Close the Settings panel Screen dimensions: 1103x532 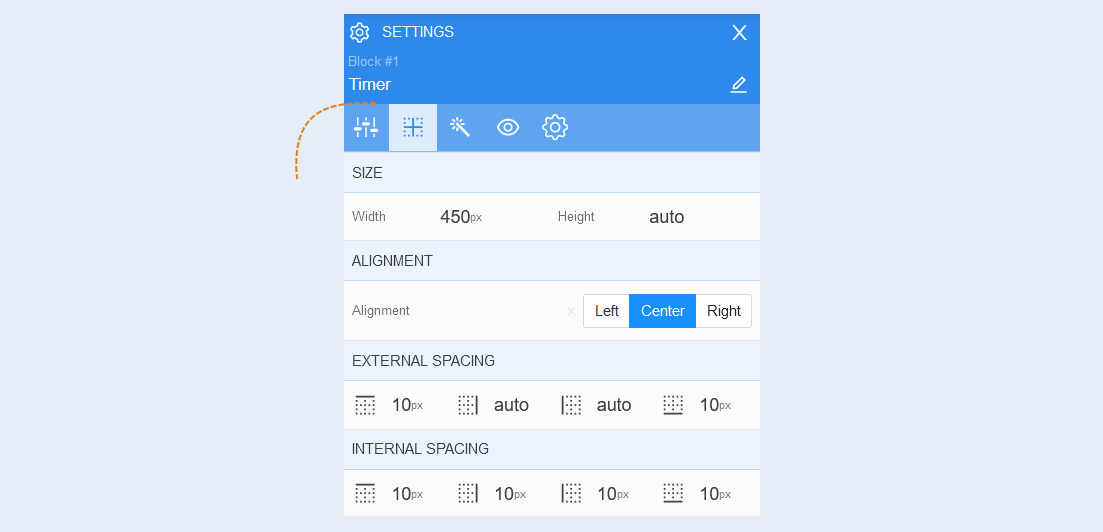point(739,32)
